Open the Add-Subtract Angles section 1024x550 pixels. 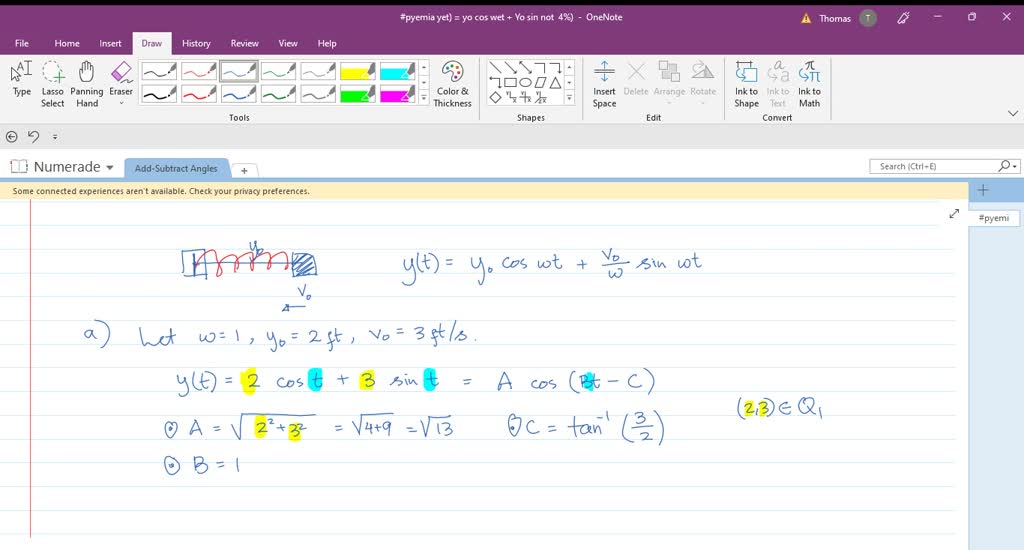click(176, 168)
